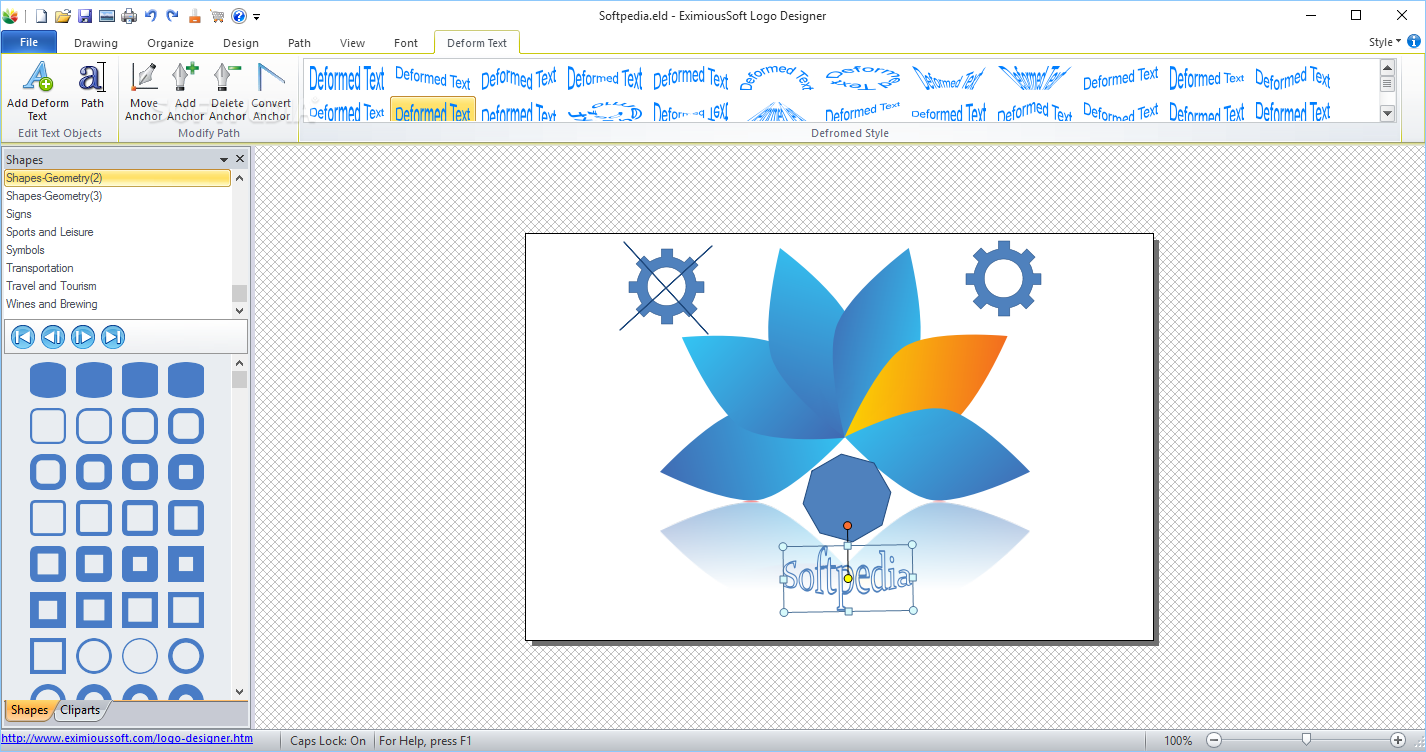Select the Symbols category
This screenshot has height=752, width=1426.
click(117, 250)
